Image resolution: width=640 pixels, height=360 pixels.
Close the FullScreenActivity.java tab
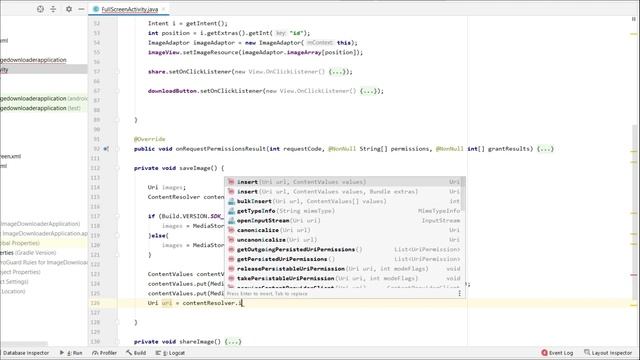[x=164, y=9]
